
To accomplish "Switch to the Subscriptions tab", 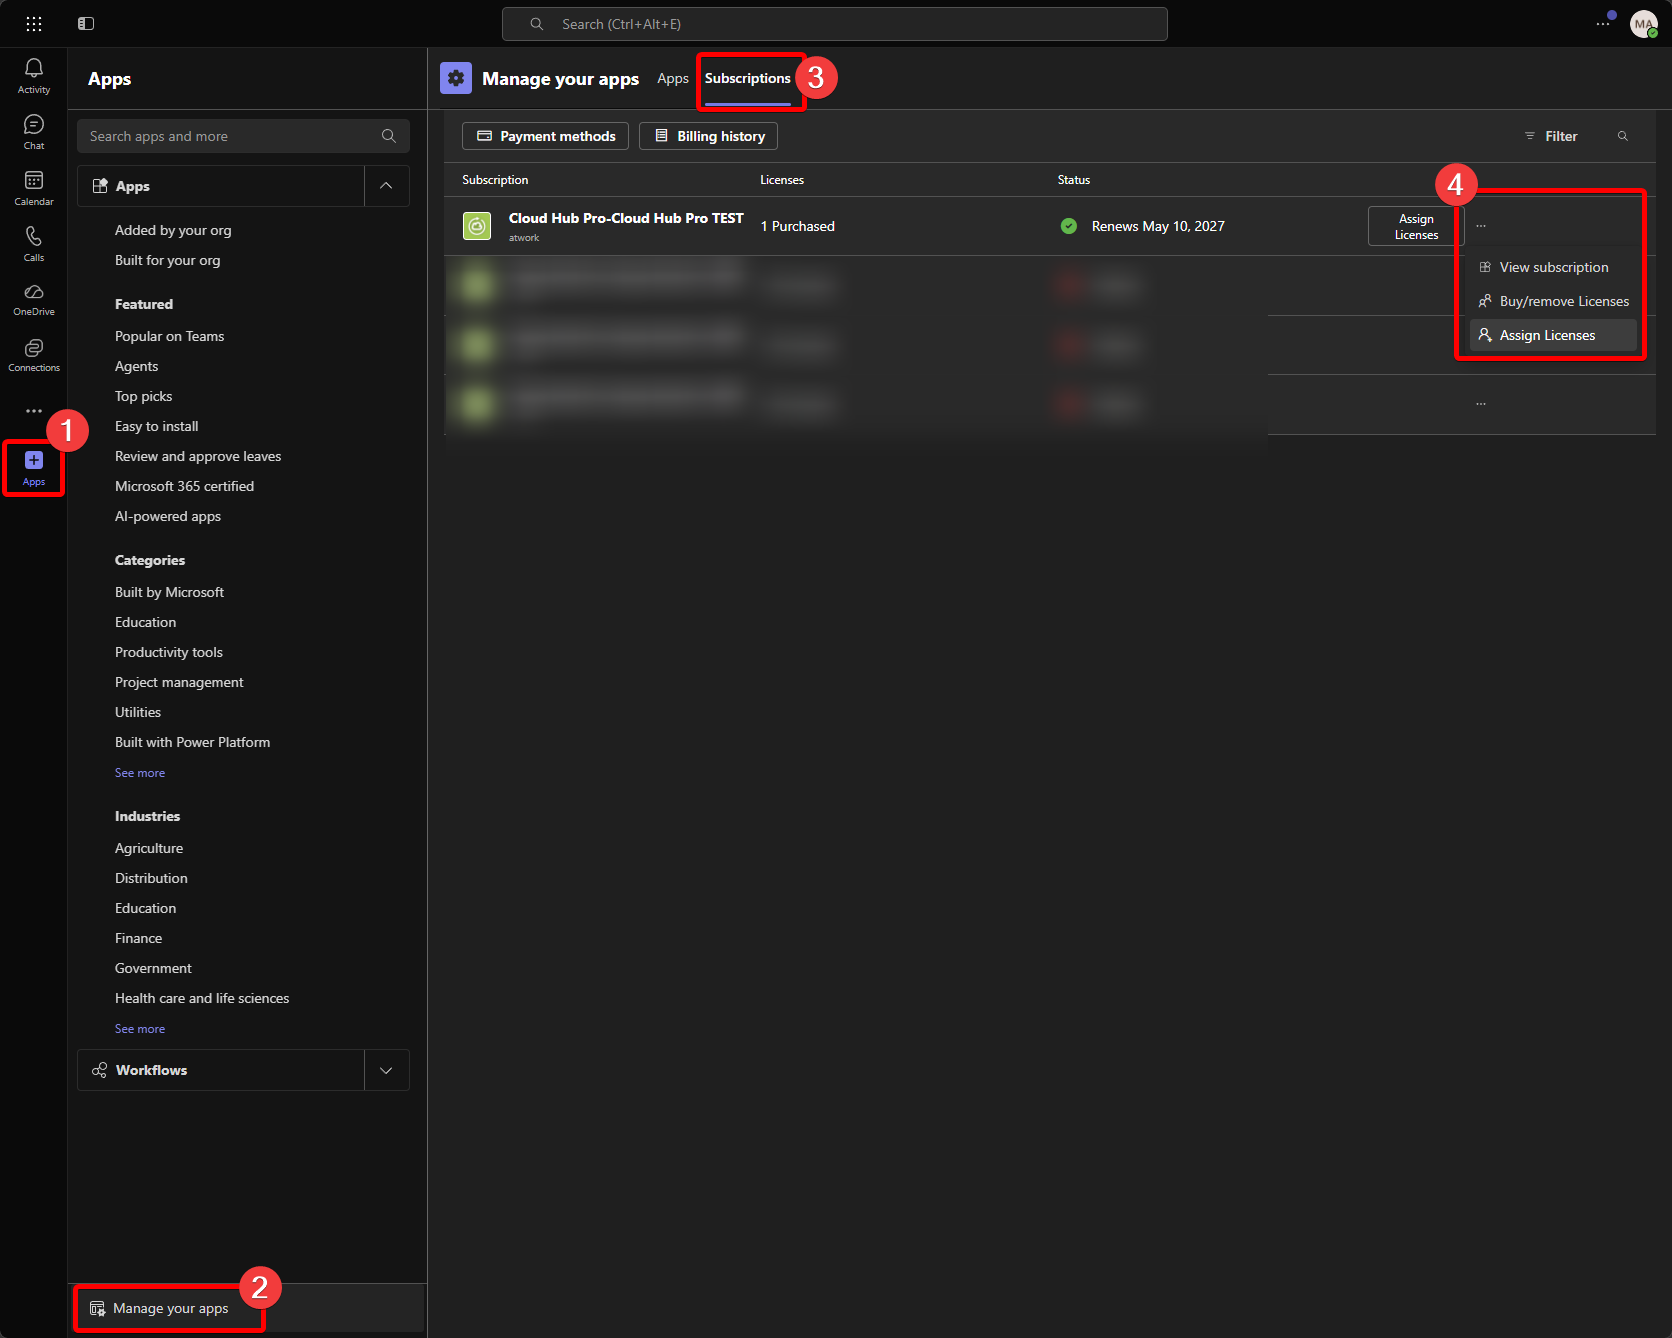I will (748, 78).
